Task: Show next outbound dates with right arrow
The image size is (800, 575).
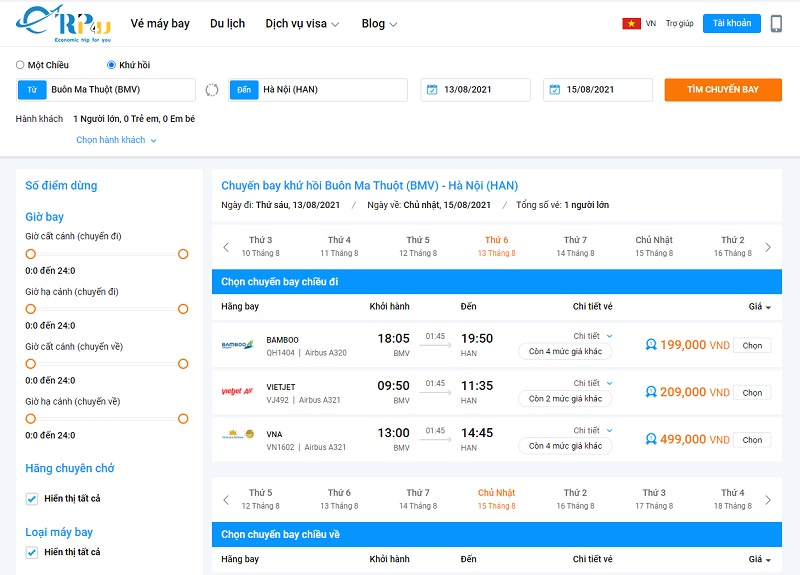Action: click(768, 247)
